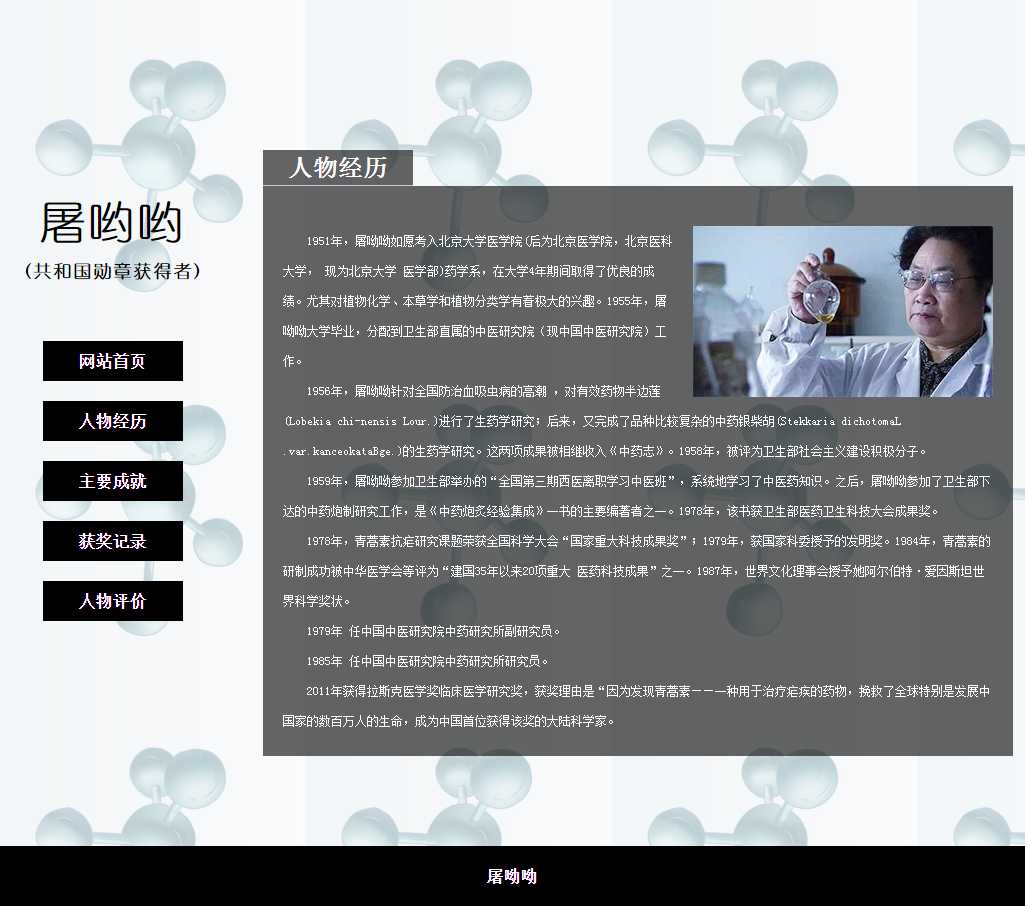Click the line starting 1985年 任中国中医研究院

(x=427, y=661)
